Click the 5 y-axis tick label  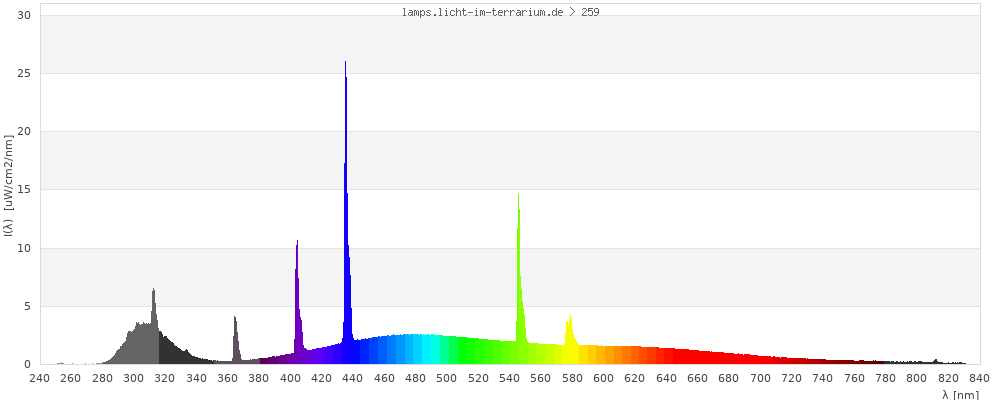pyautogui.click(x=28, y=307)
